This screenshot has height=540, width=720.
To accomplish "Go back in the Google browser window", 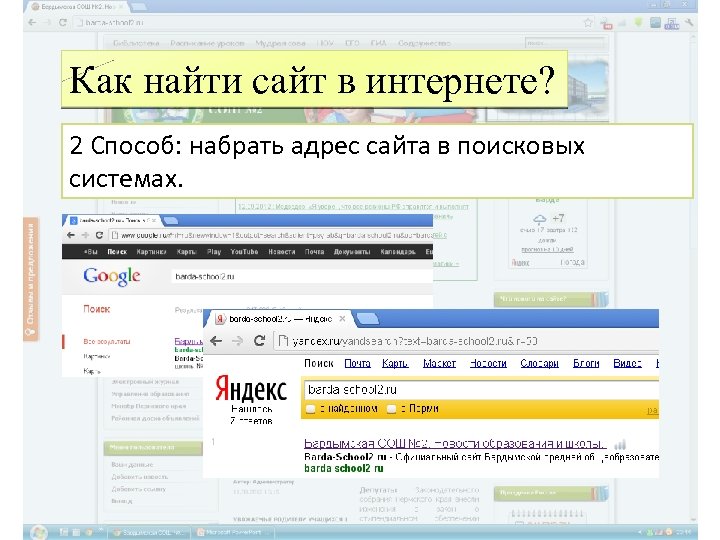I will (x=70, y=235).
